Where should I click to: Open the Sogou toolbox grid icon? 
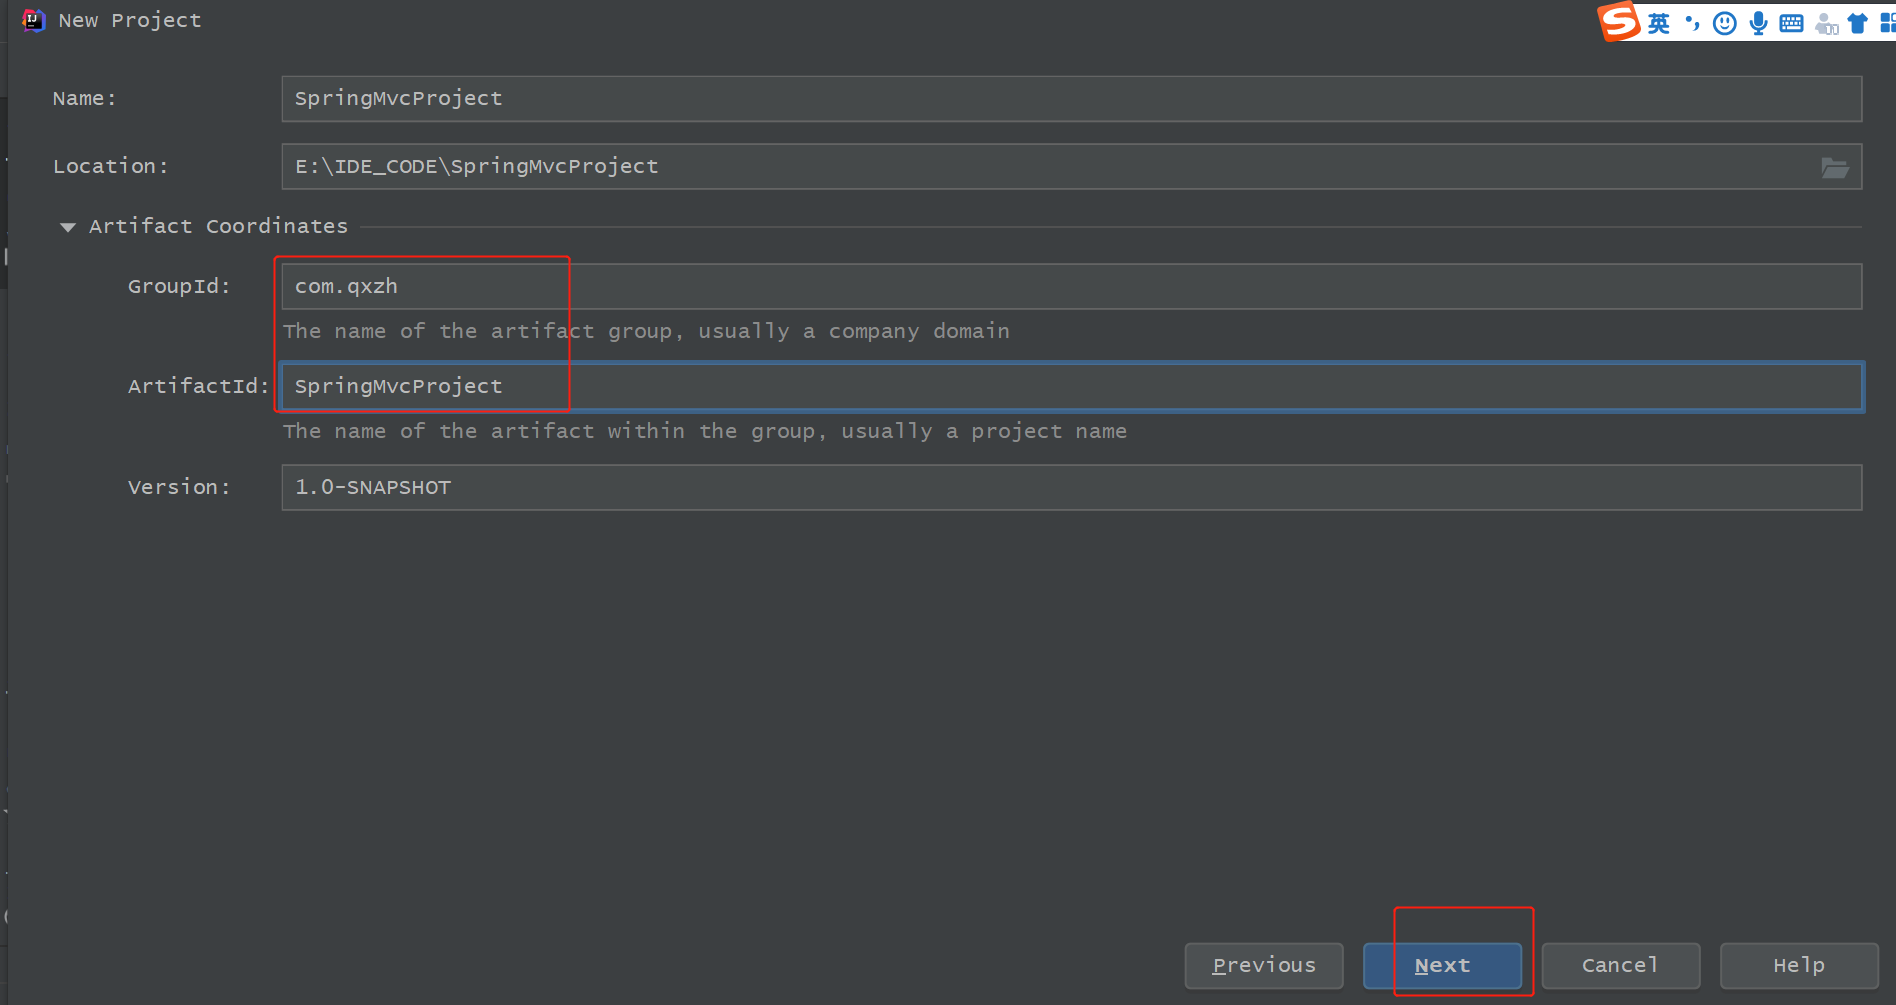1887,23
